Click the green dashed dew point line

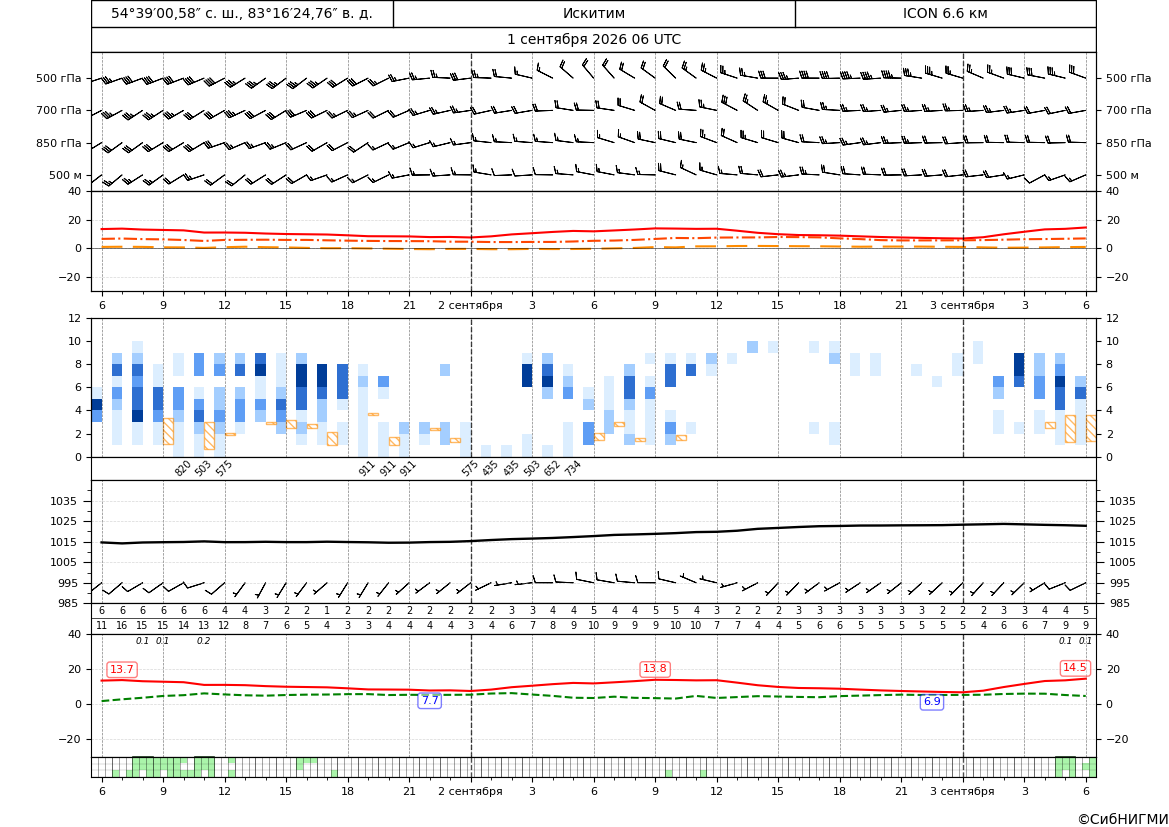[594, 697]
